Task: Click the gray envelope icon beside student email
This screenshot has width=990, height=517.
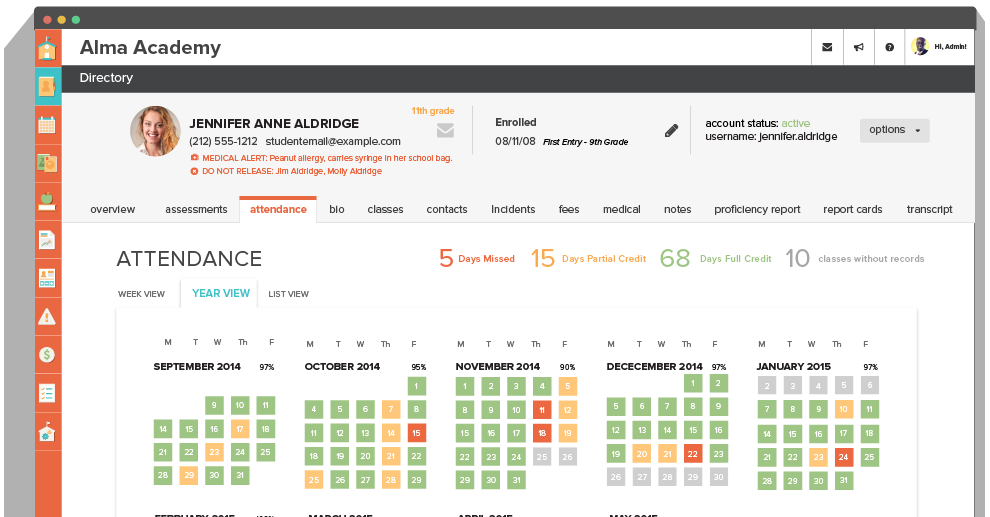Action: (x=445, y=130)
